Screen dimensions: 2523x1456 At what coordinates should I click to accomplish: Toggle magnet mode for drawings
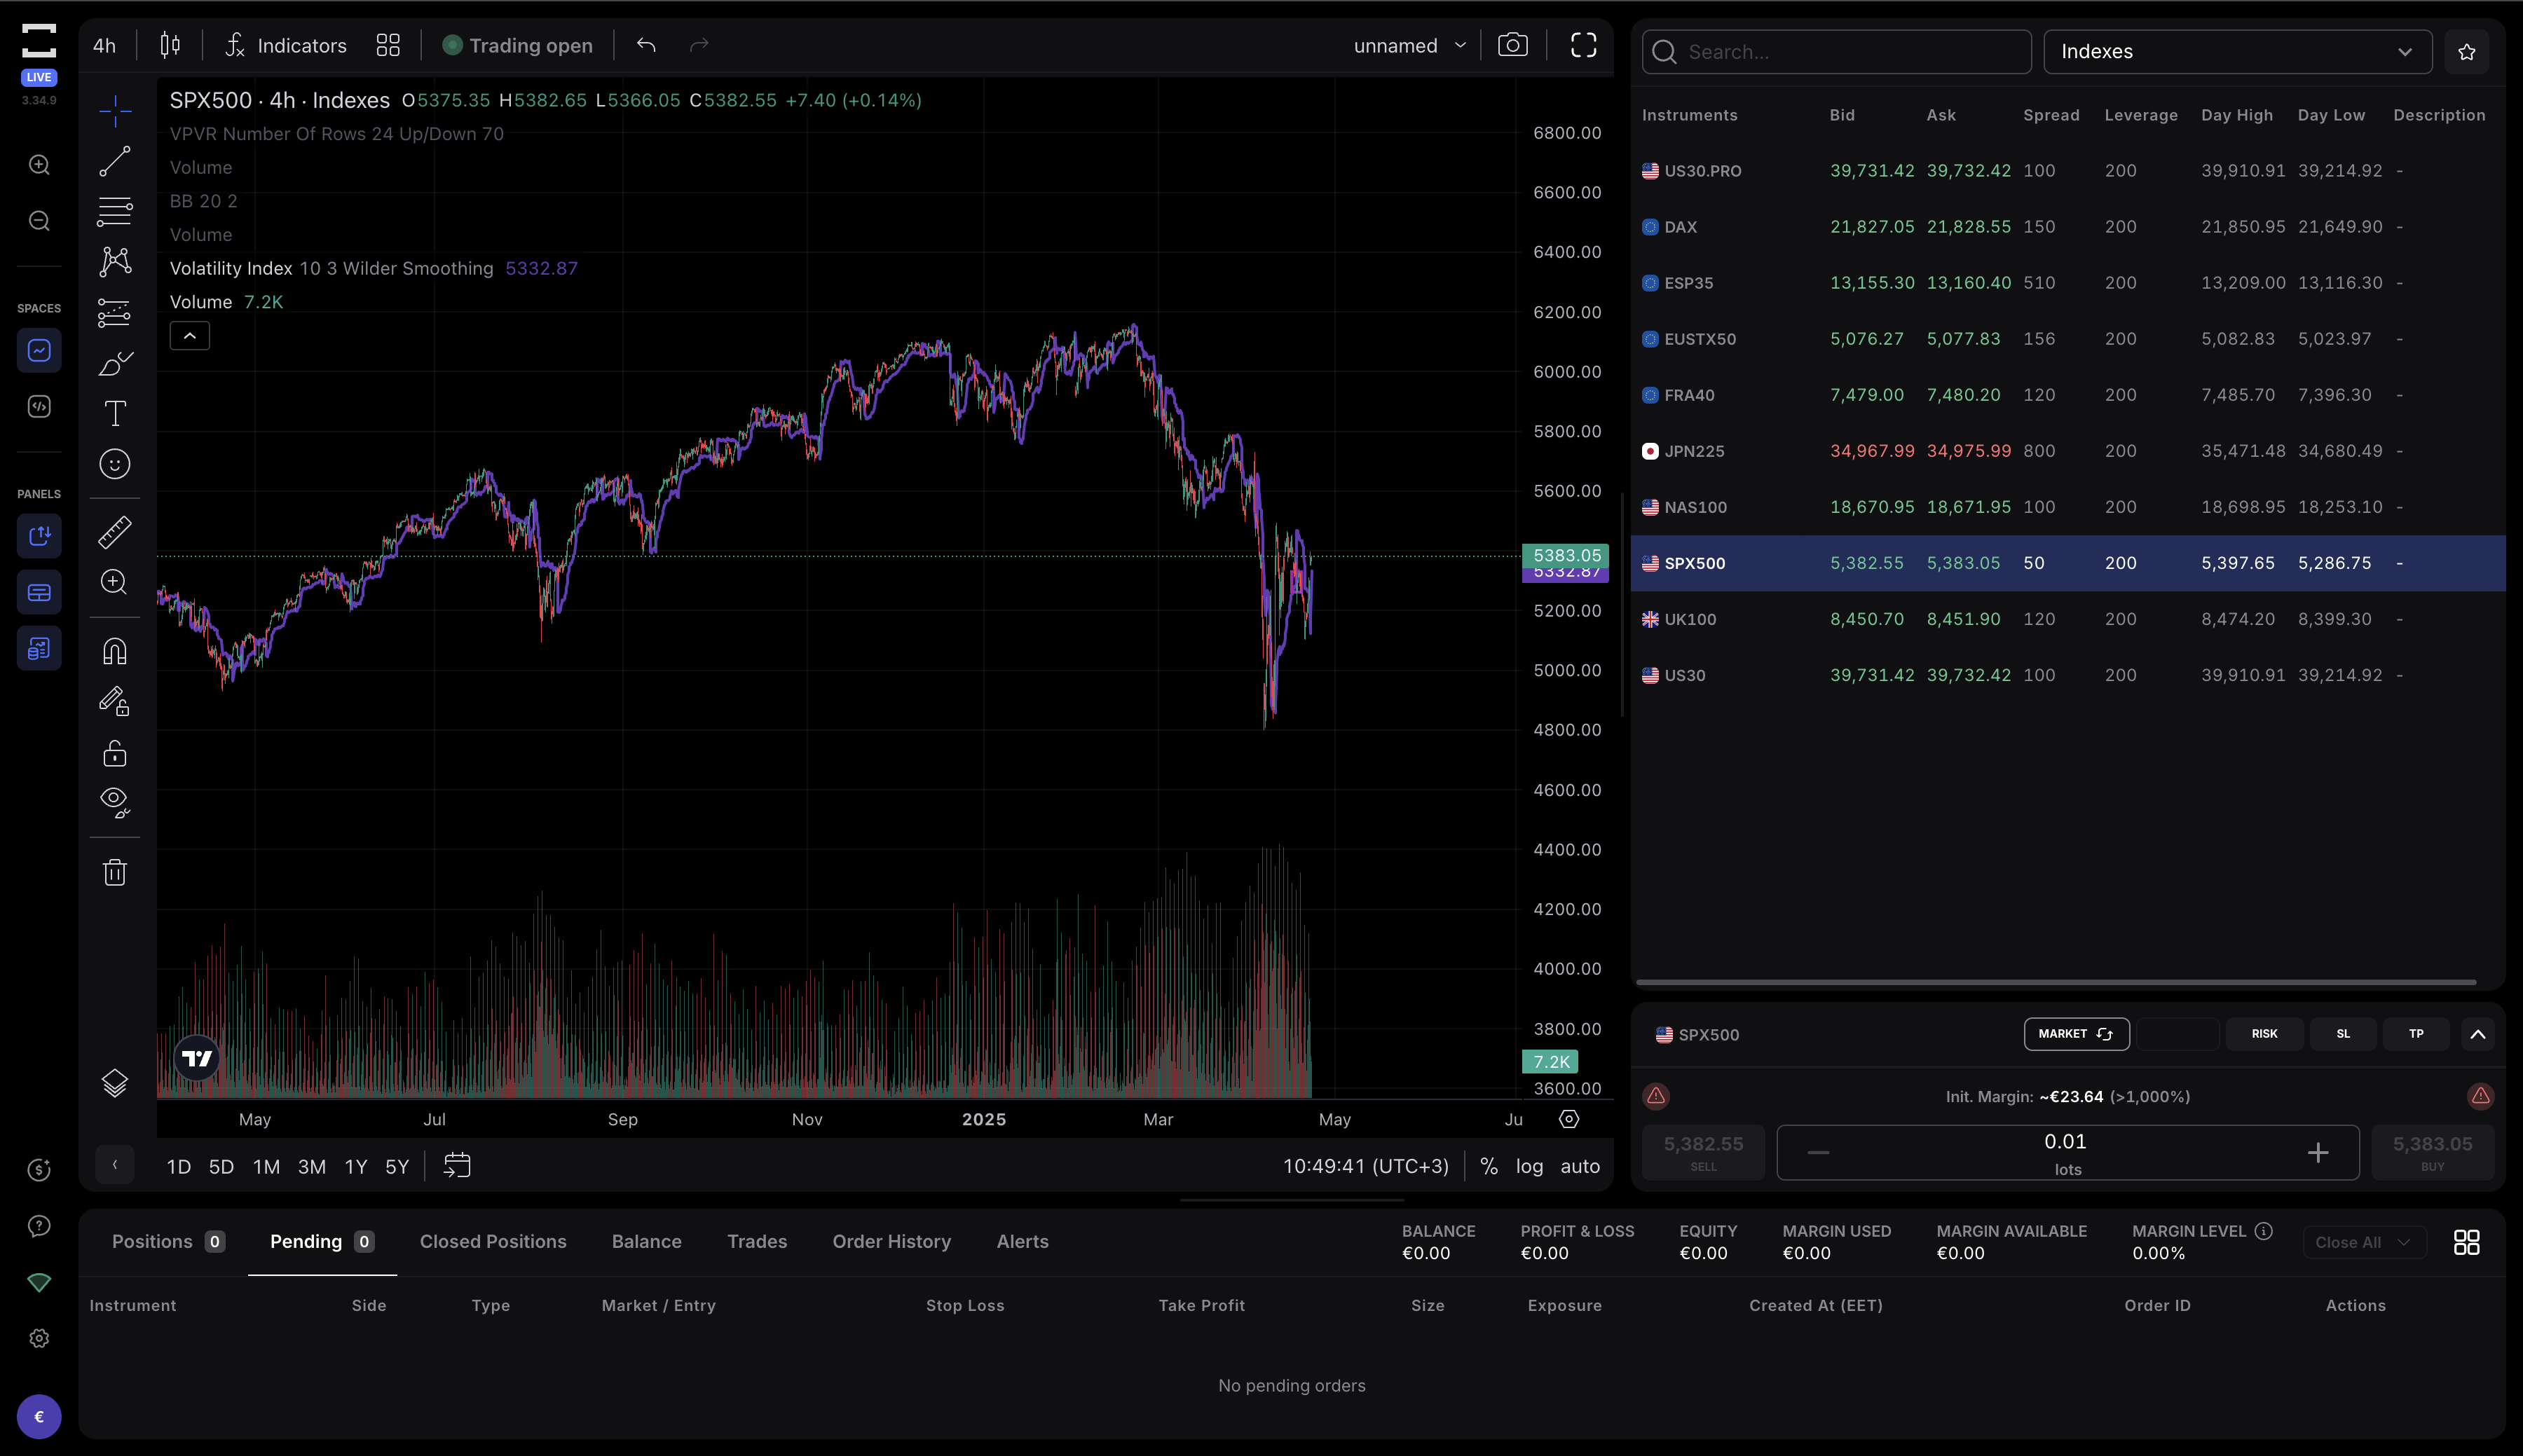pyautogui.click(x=115, y=652)
